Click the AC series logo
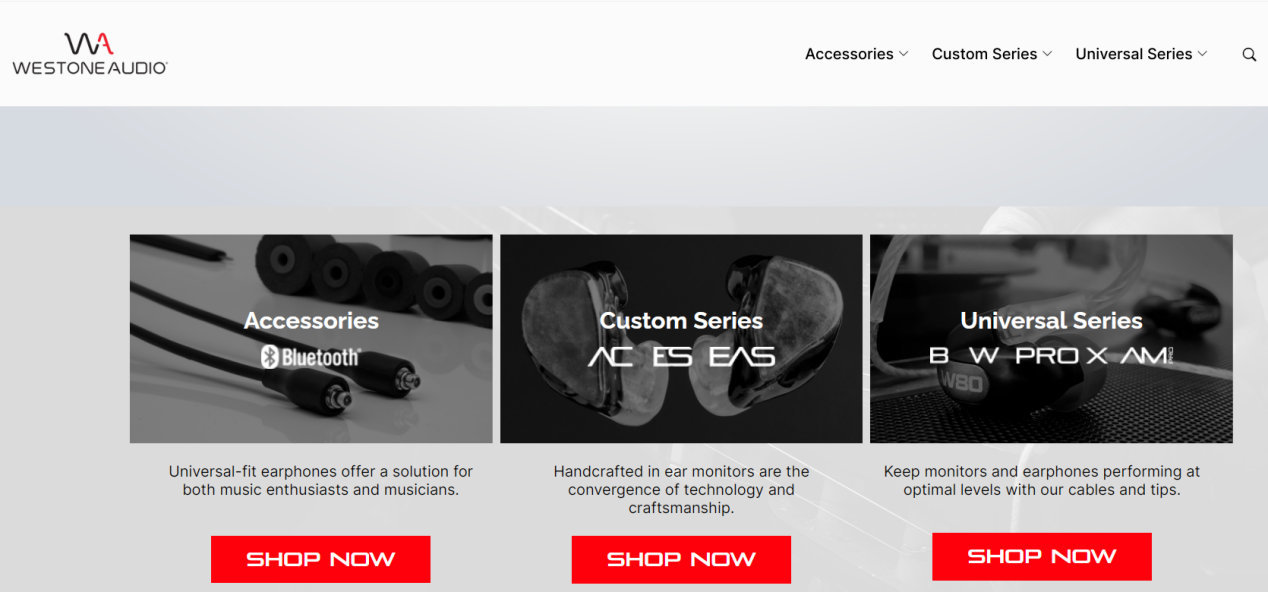 (610, 356)
